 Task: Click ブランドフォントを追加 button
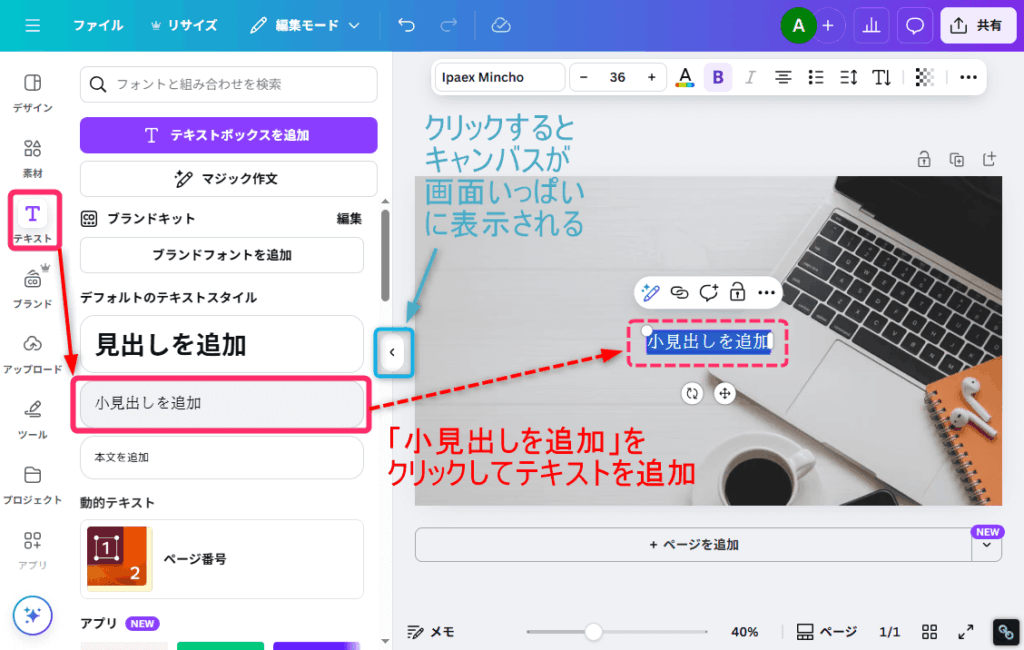[x=222, y=255]
